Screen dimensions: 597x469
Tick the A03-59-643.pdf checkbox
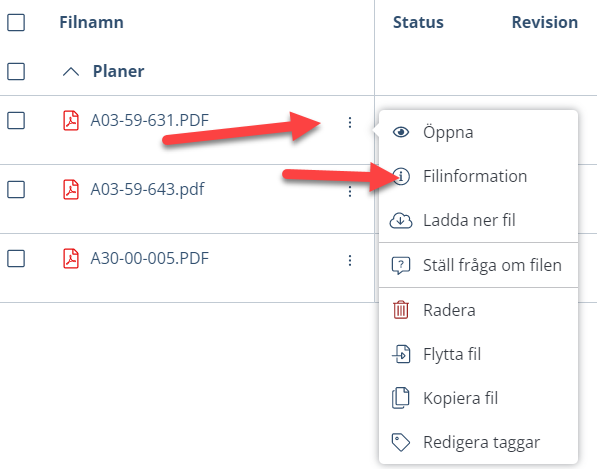coord(16,189)
